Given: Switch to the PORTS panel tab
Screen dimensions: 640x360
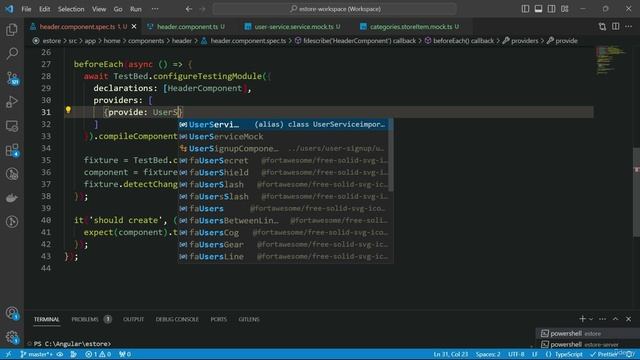Looking at the screenshot, I should click(x=219, y=319).
